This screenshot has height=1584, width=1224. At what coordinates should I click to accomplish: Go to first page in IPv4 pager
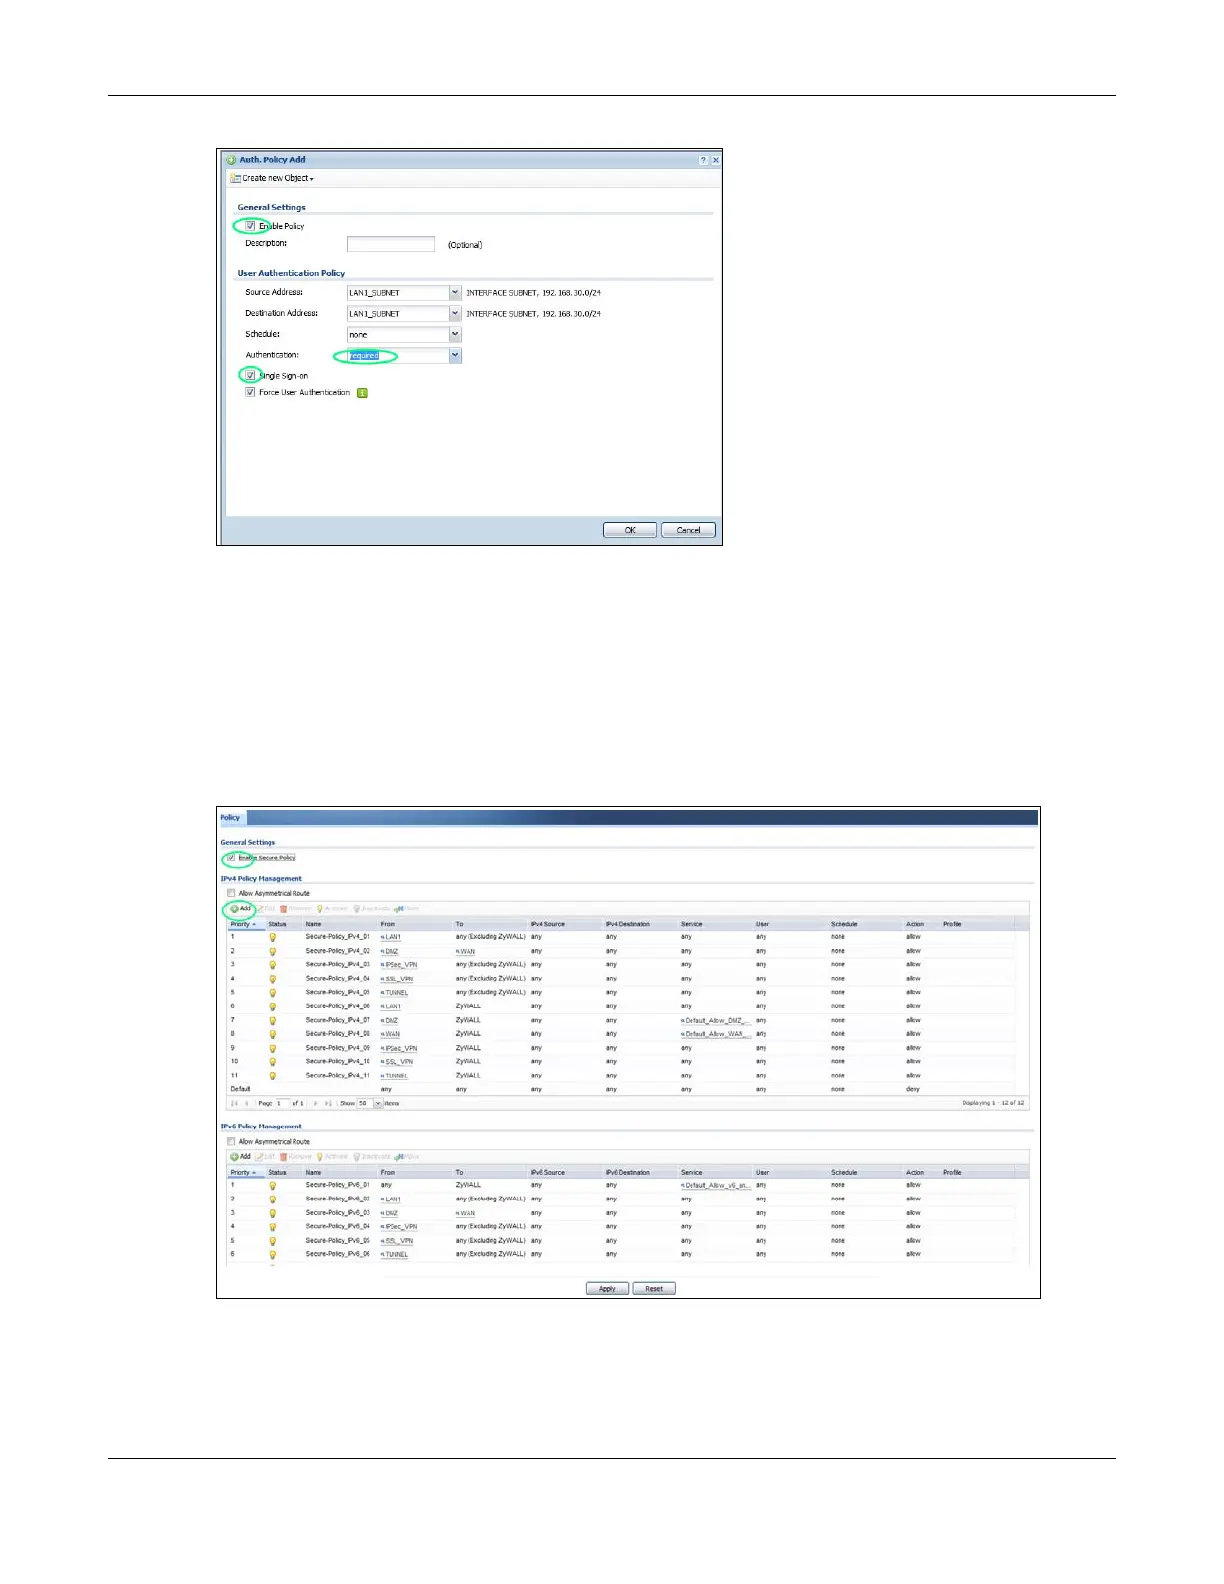point(234,1103)
